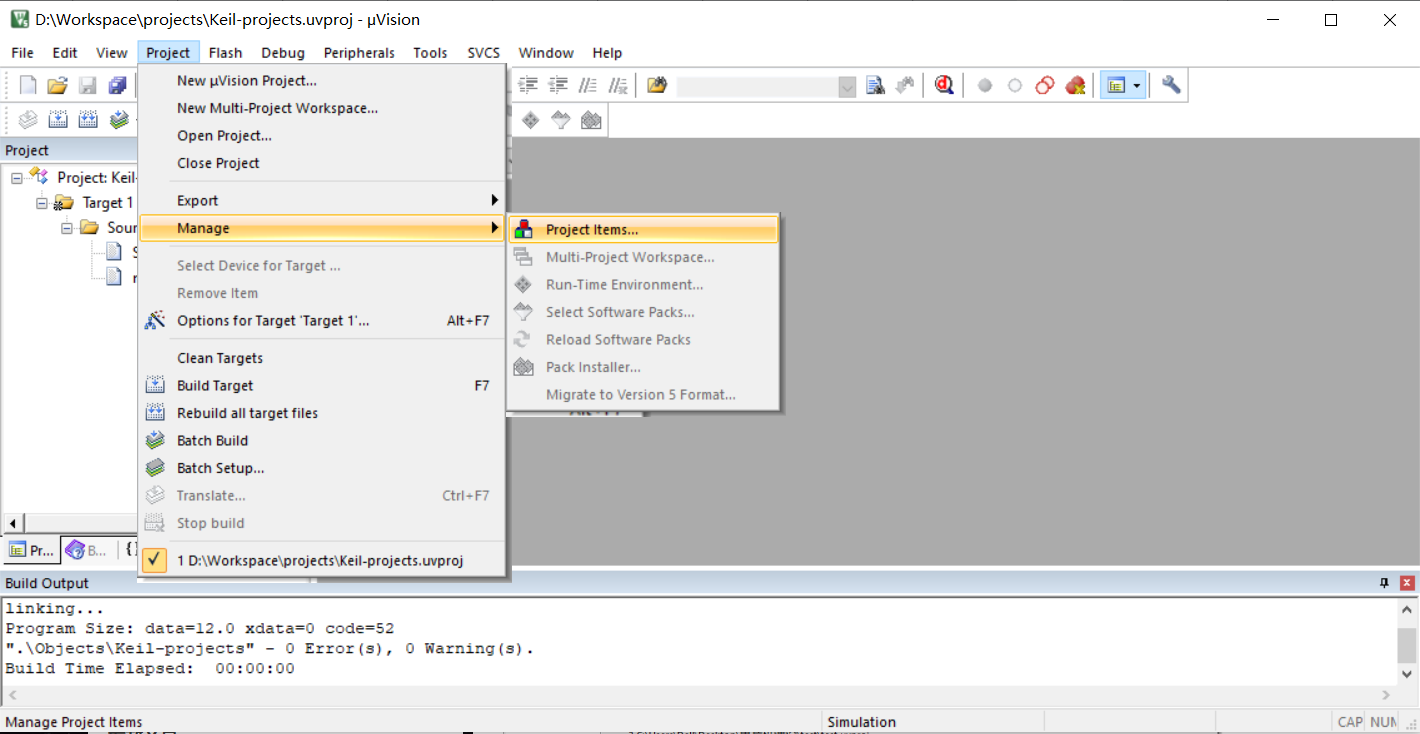The height and width of the screenshot is (734, 1420).
Task: Choose Clean Targets menu entry
Action: pos(321,358)
